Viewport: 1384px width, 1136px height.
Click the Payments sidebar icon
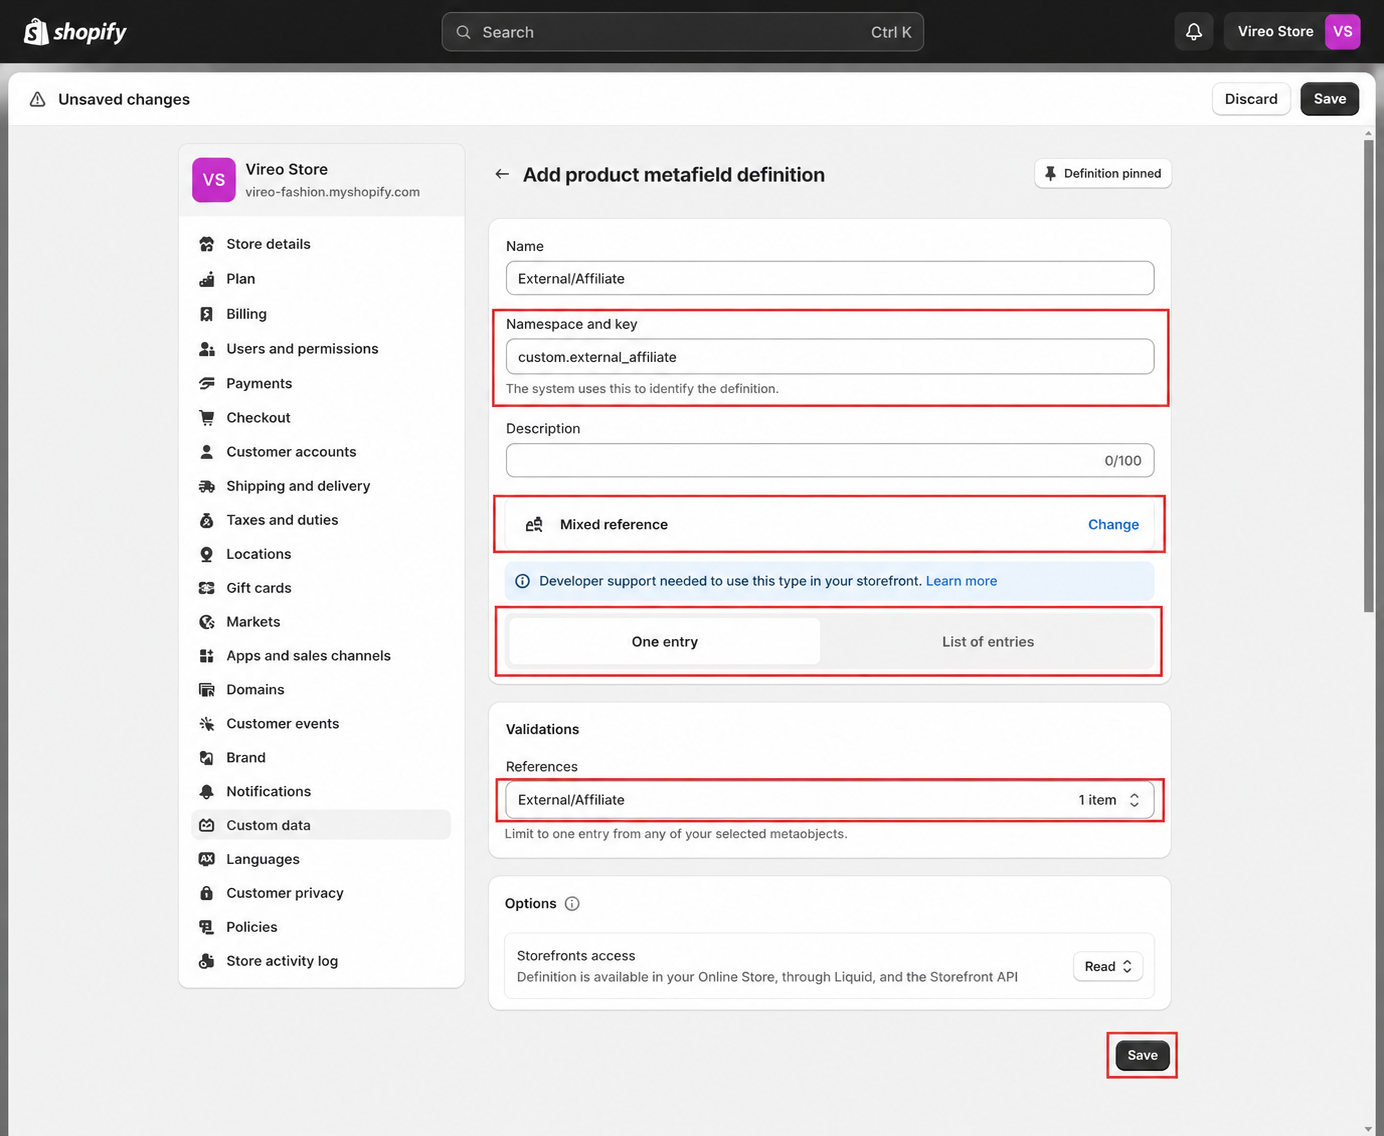(x=207, y=384)
